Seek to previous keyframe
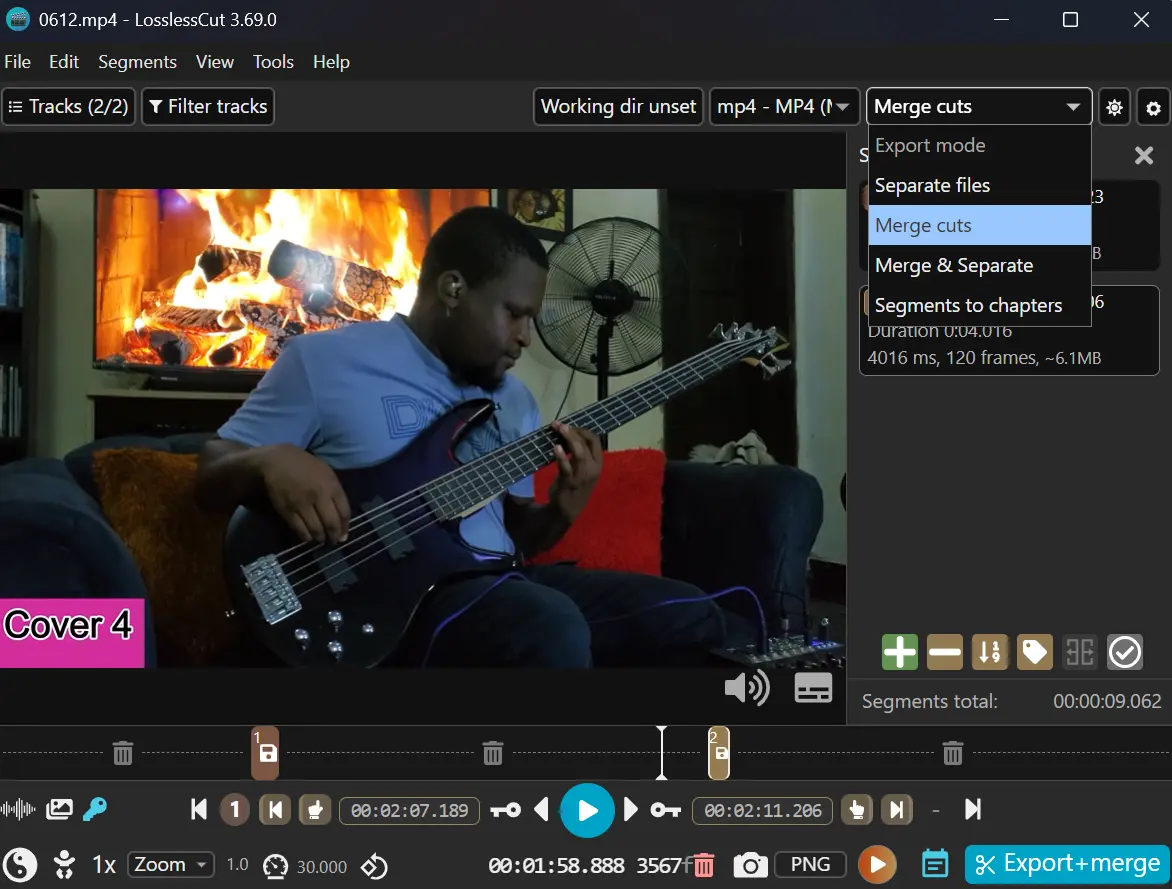1172x889 pixels. coord(505,810)
